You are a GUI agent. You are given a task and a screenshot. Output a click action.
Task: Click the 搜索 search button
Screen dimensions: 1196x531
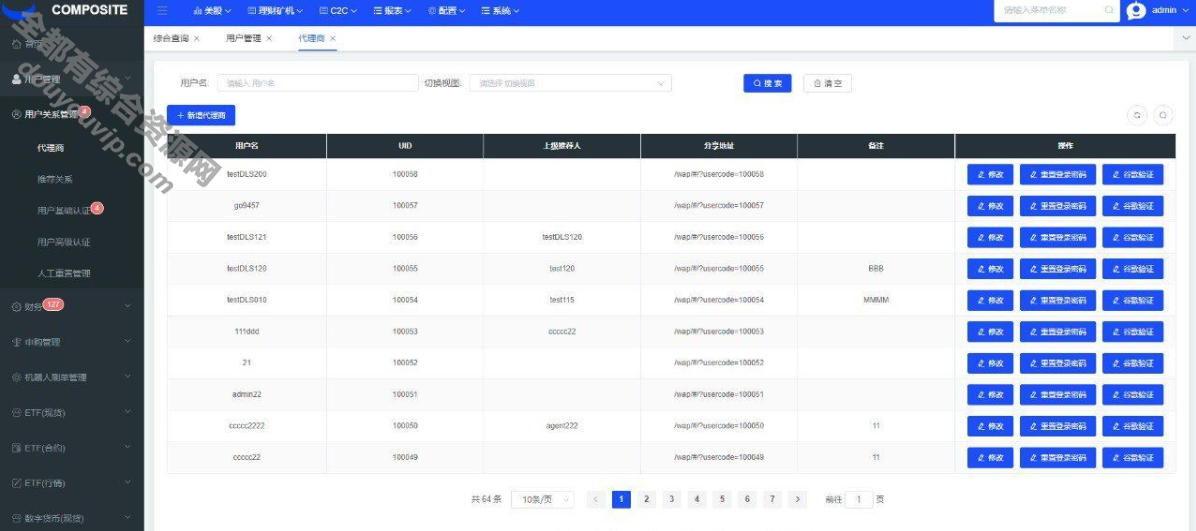point(767,83)
